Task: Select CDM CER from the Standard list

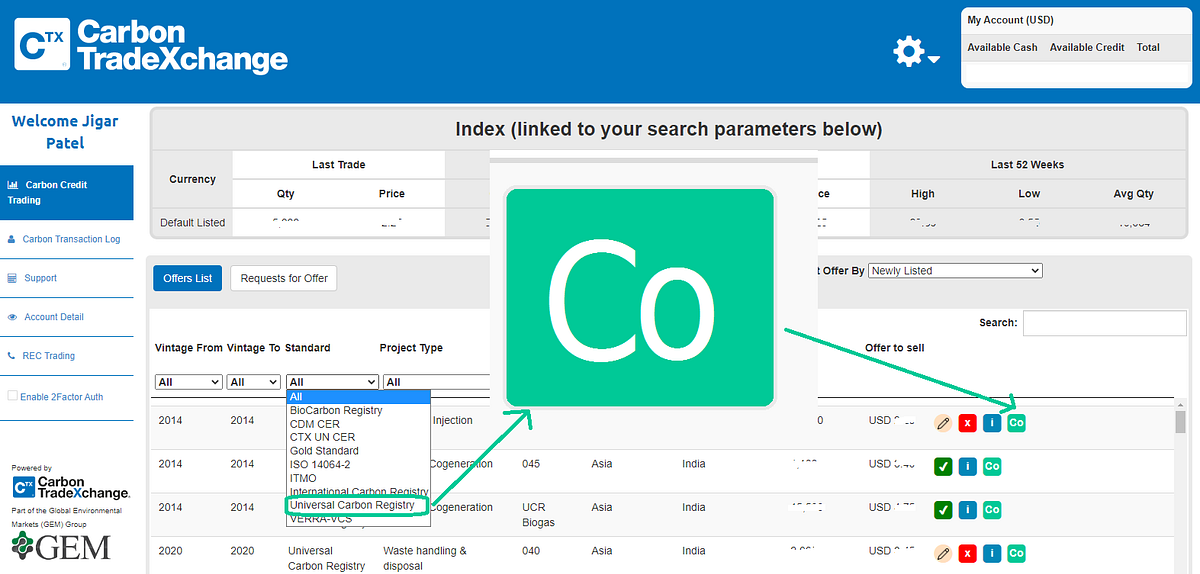Action: click(358, 424)
